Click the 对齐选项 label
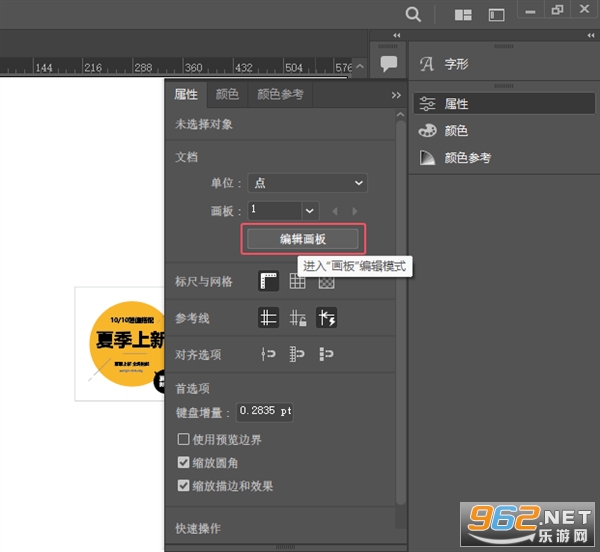The height and width of the screenshot is (552, 600). coord(198,355)
